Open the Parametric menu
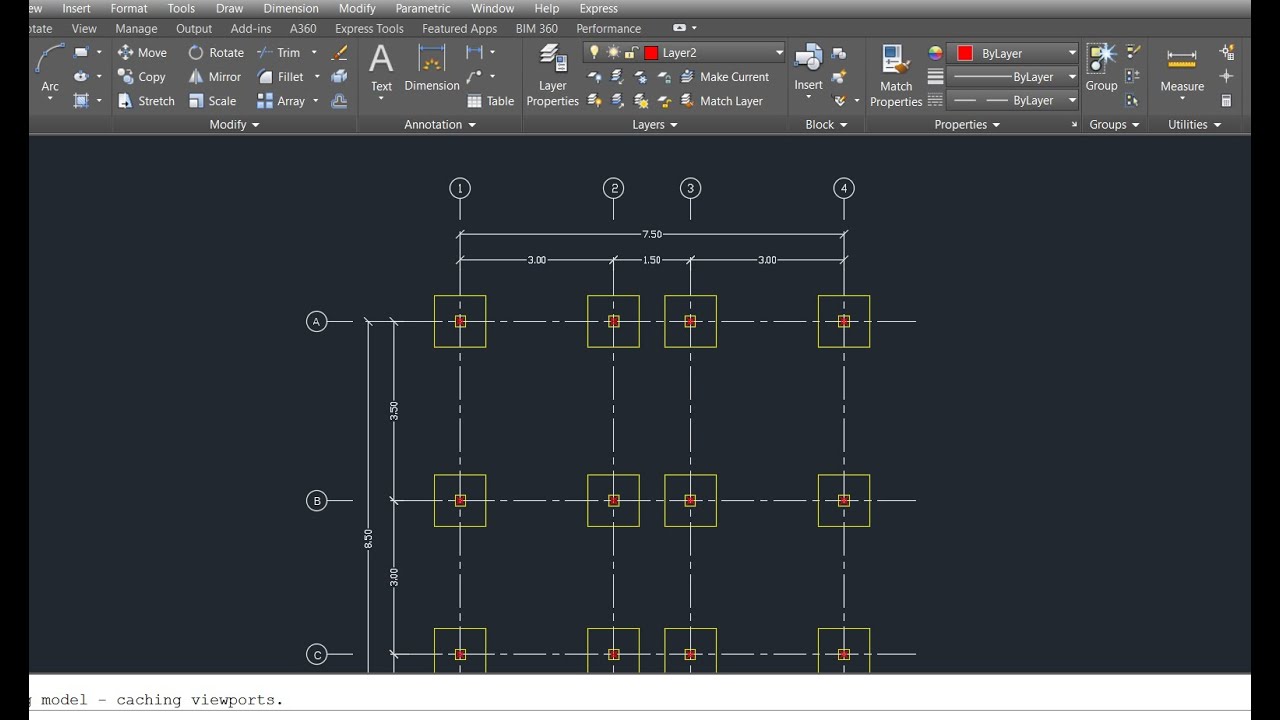 423,8
